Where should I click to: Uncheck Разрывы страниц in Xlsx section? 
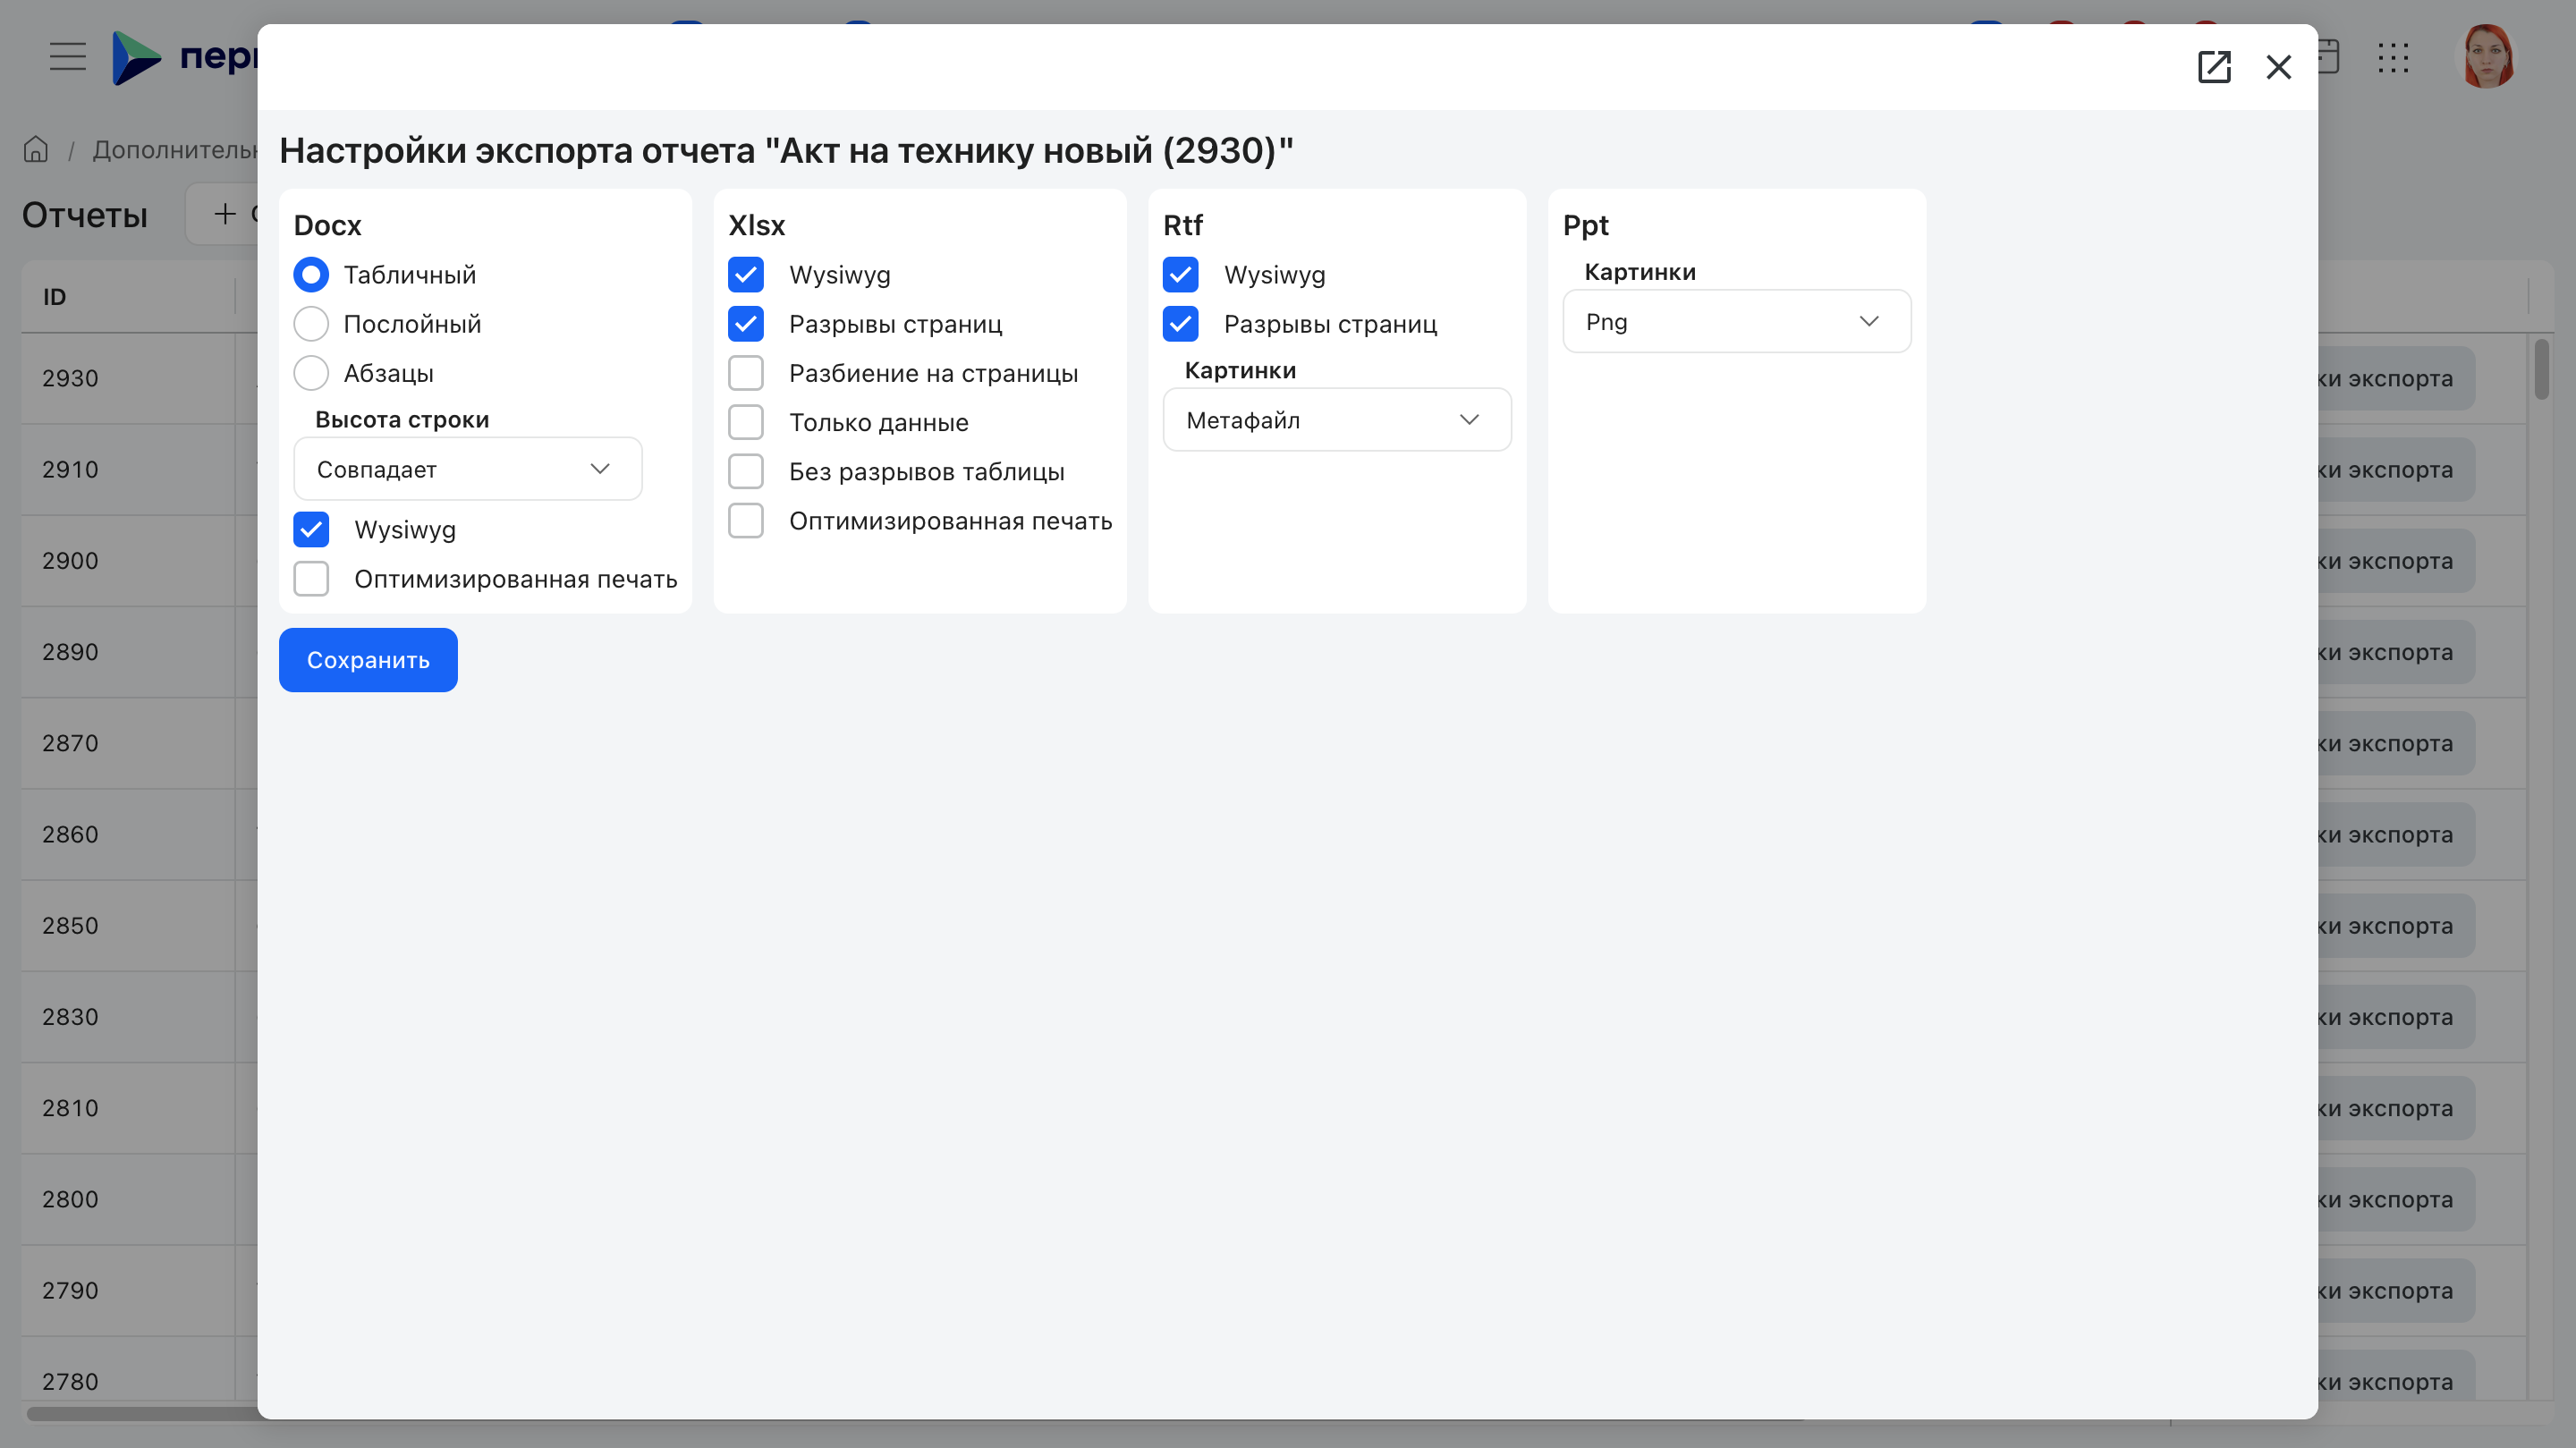[746, 323]
